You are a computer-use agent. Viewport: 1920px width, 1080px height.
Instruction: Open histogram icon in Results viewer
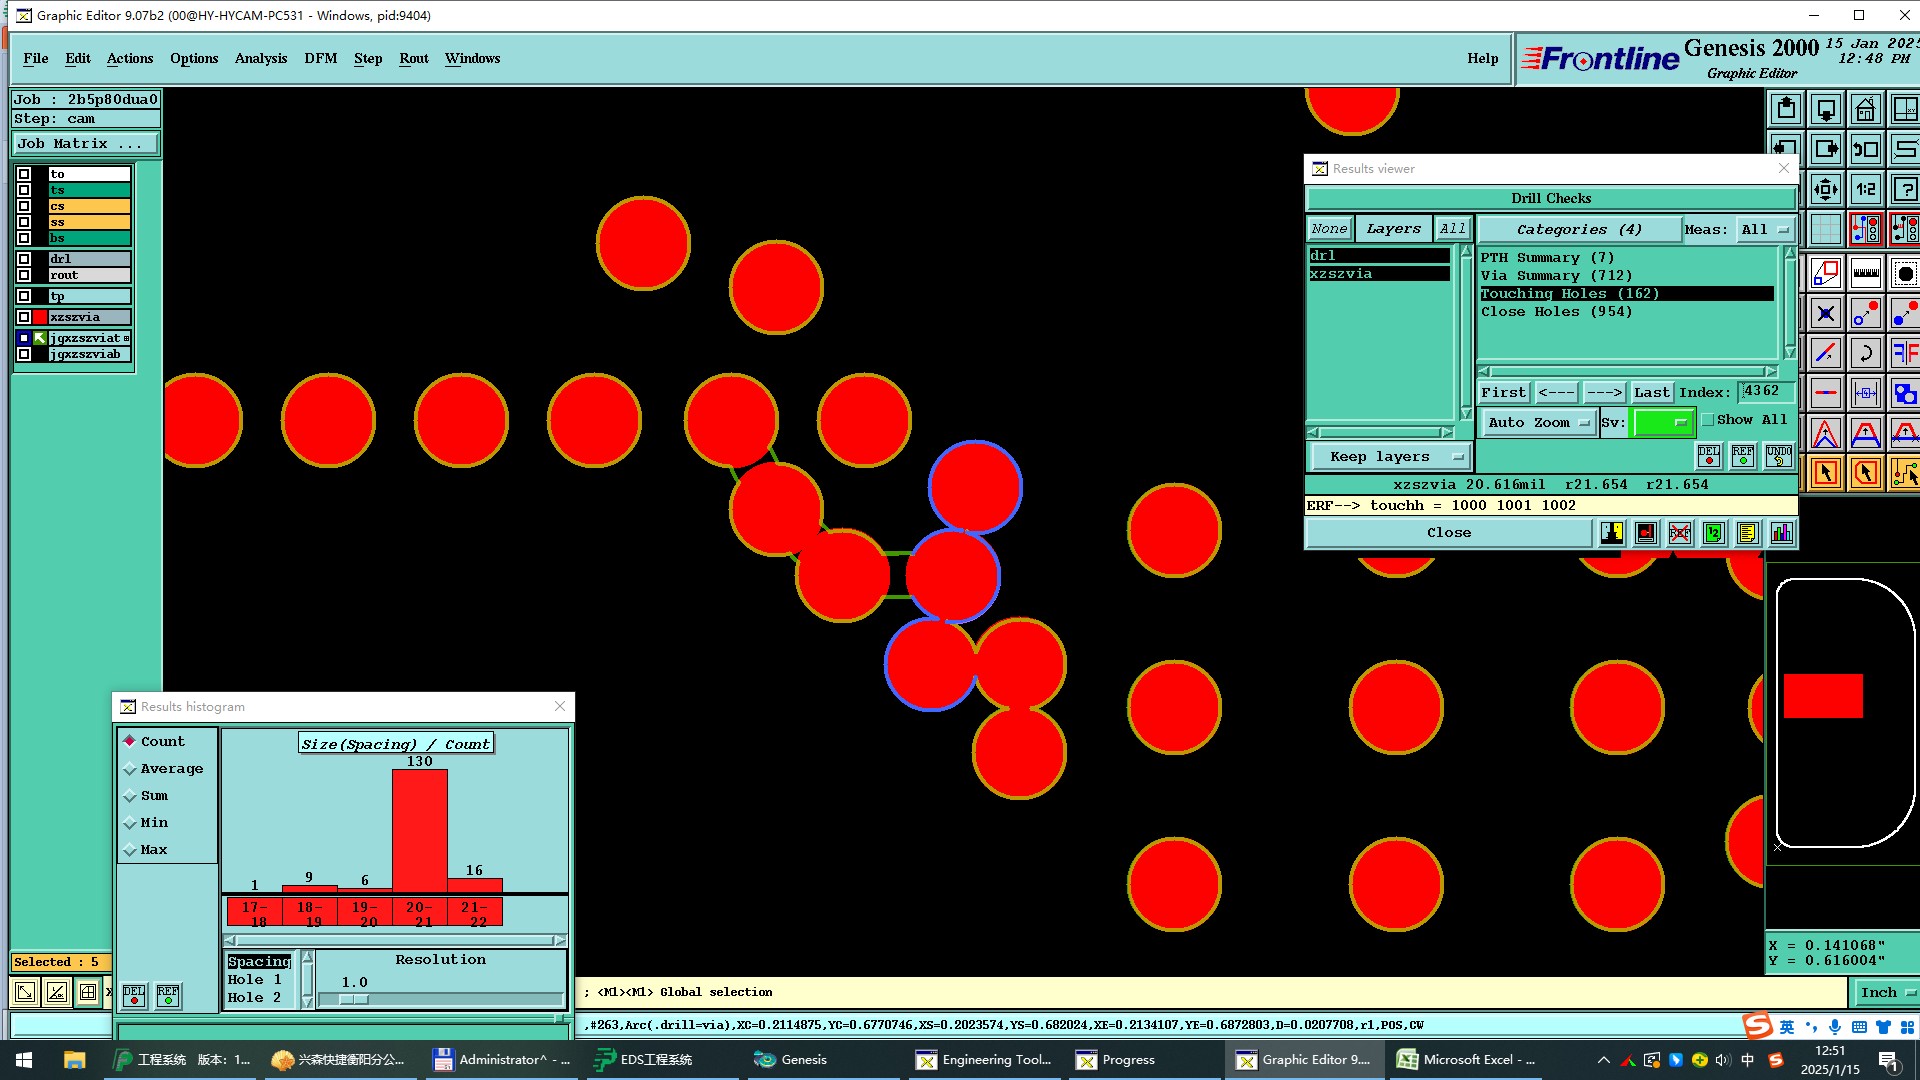[x=1781, y=533]
